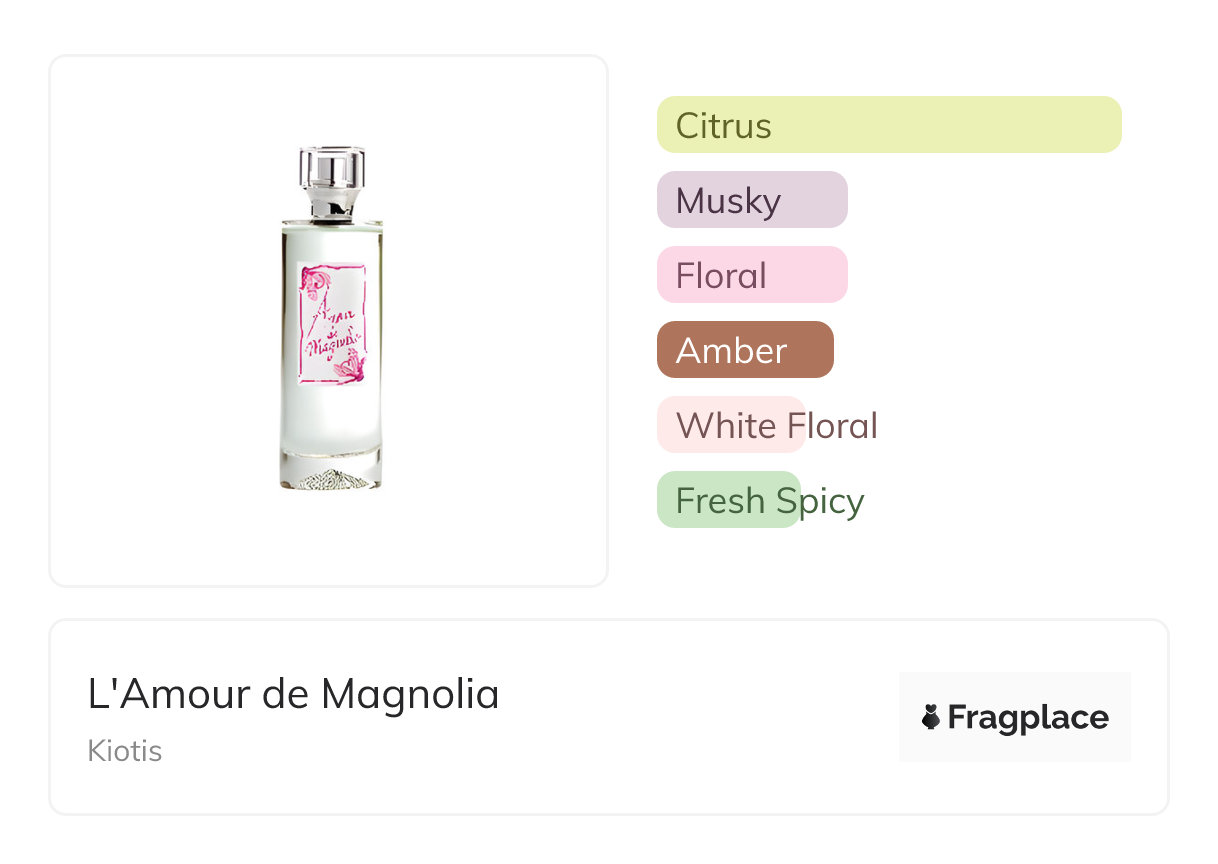Choose the brown Amber accord bar

744,350
